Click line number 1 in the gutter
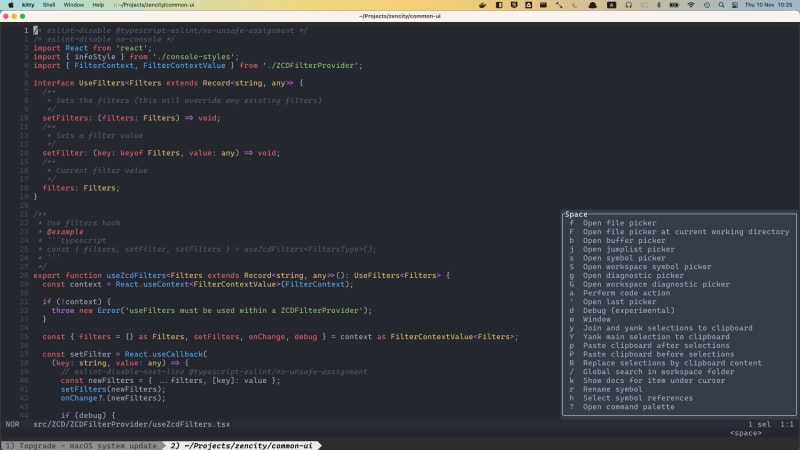The image size is (800, 450). tap(26, 31)
